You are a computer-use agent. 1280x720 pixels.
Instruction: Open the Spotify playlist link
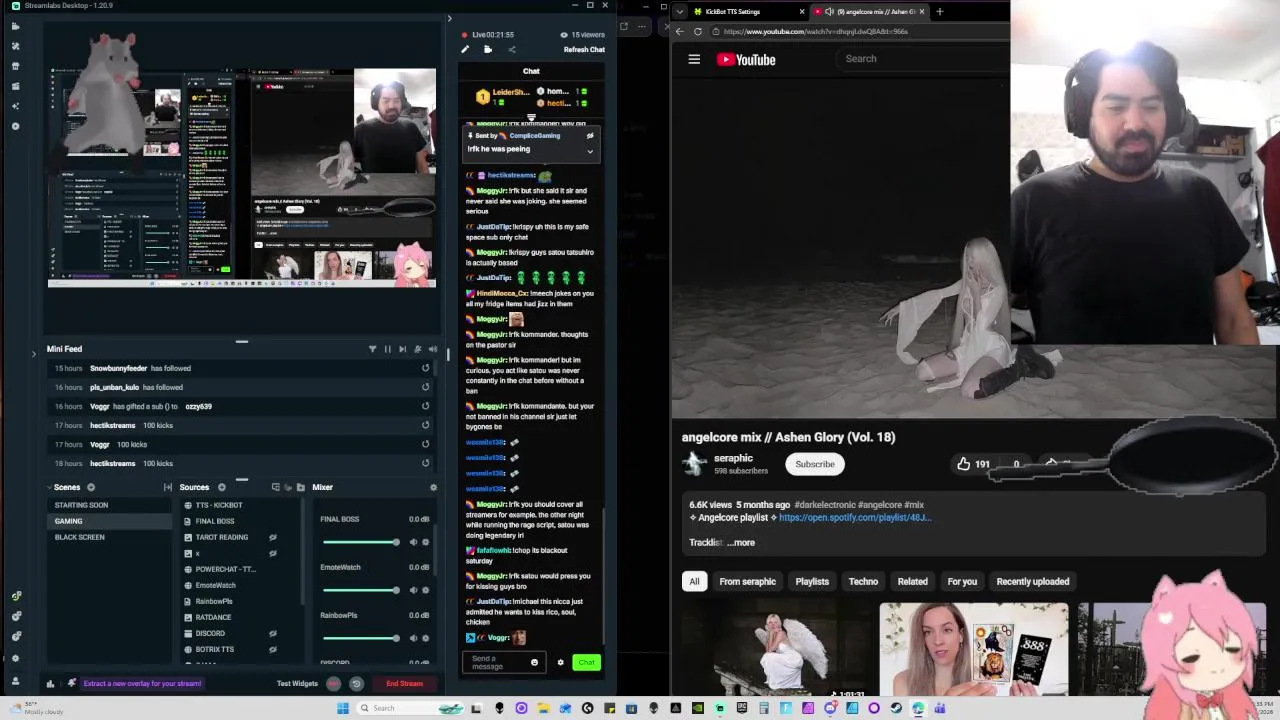[854, 518]
